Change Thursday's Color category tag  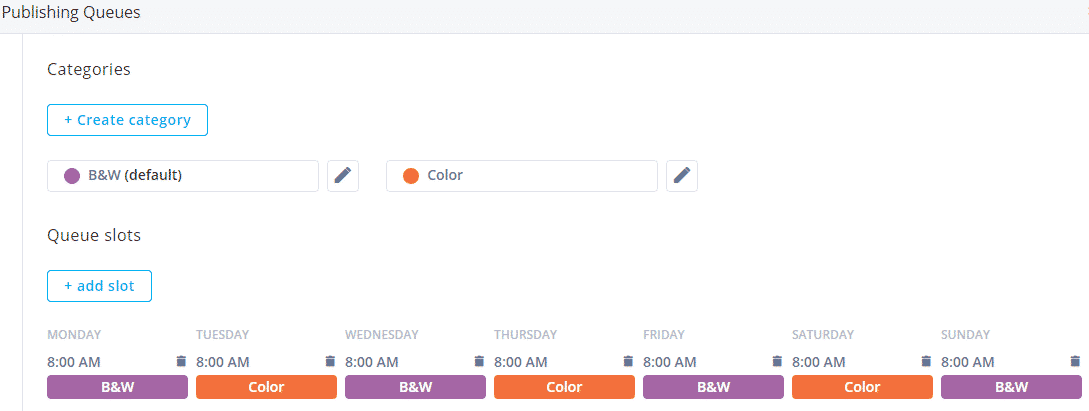click(564, 387)
